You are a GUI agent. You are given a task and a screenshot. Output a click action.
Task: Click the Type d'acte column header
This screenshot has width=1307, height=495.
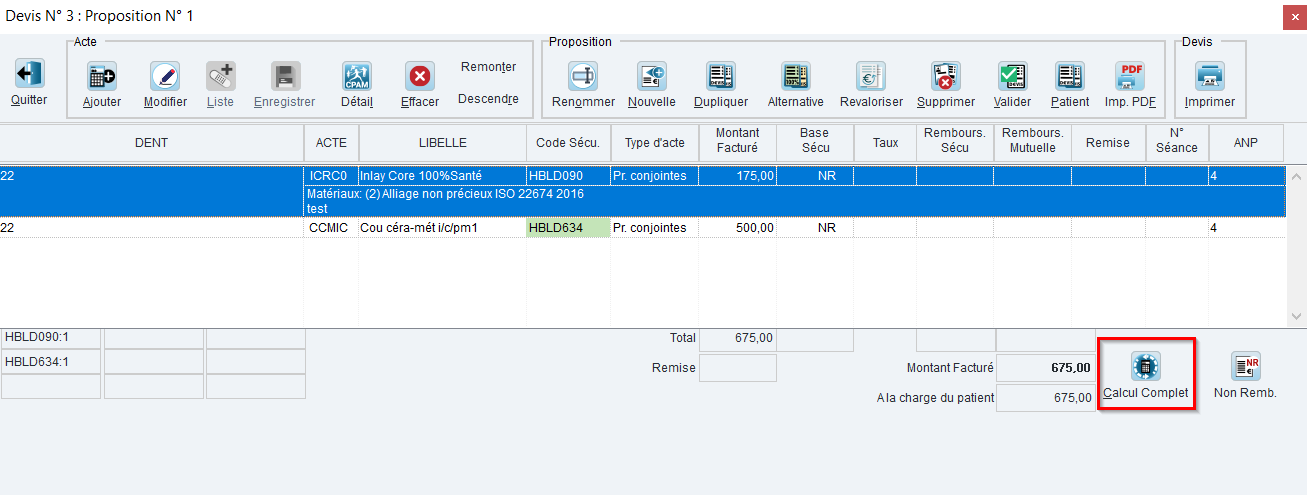(x=655, y=143)
